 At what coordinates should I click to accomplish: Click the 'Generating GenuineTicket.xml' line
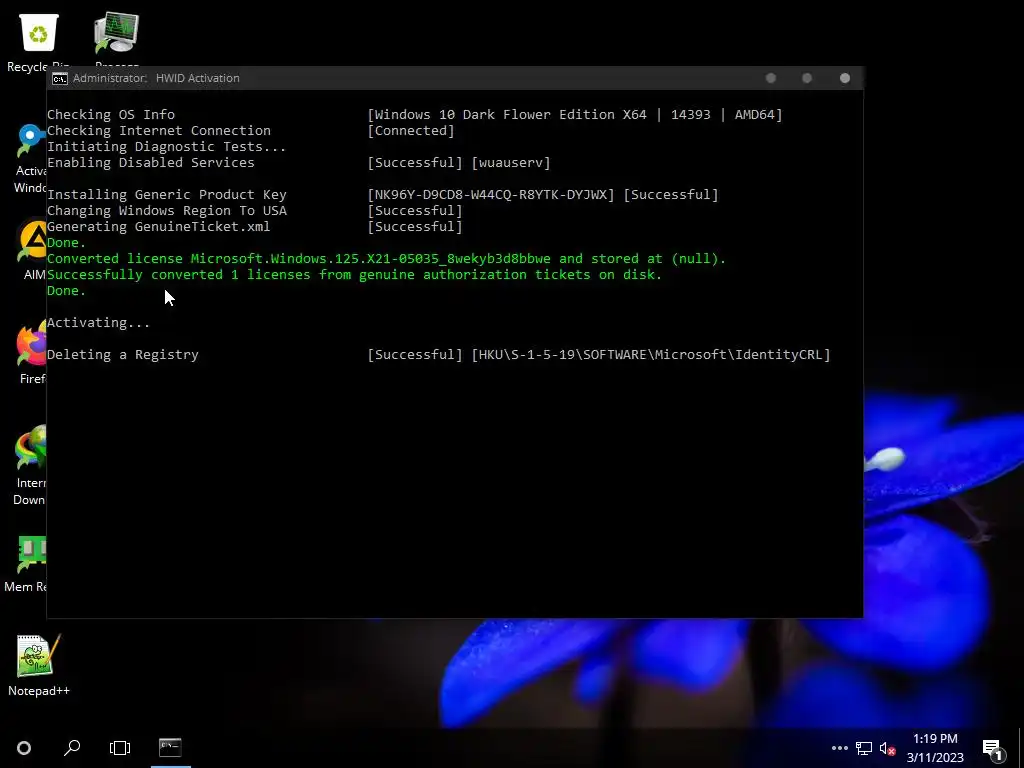coord(159,227)
